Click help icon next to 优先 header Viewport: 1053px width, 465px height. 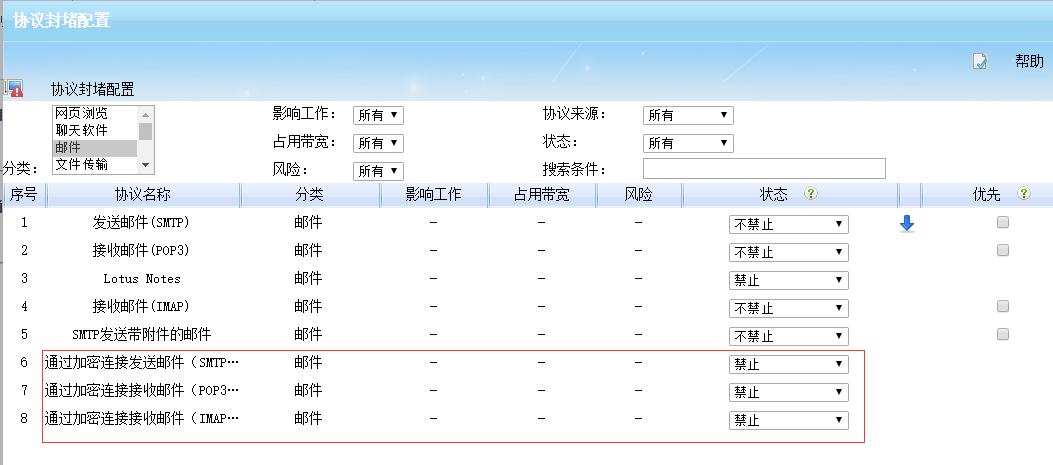[1023, 194]
